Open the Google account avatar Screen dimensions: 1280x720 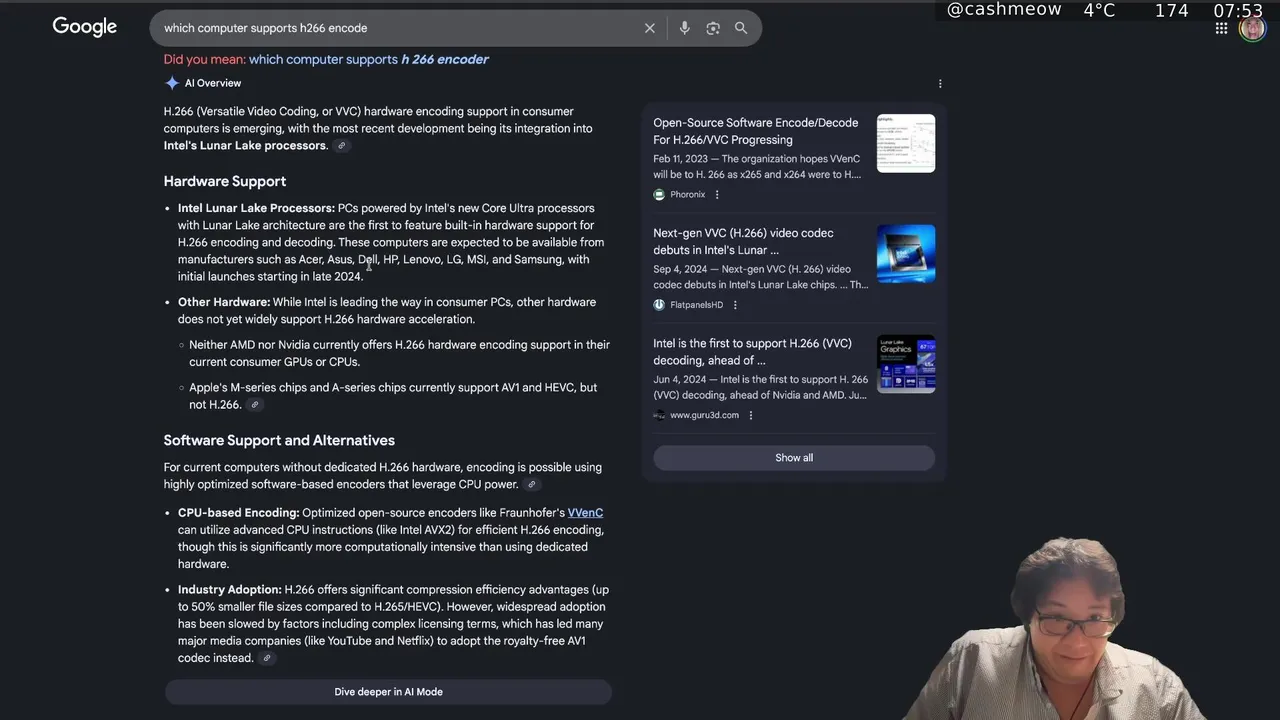1252,29
